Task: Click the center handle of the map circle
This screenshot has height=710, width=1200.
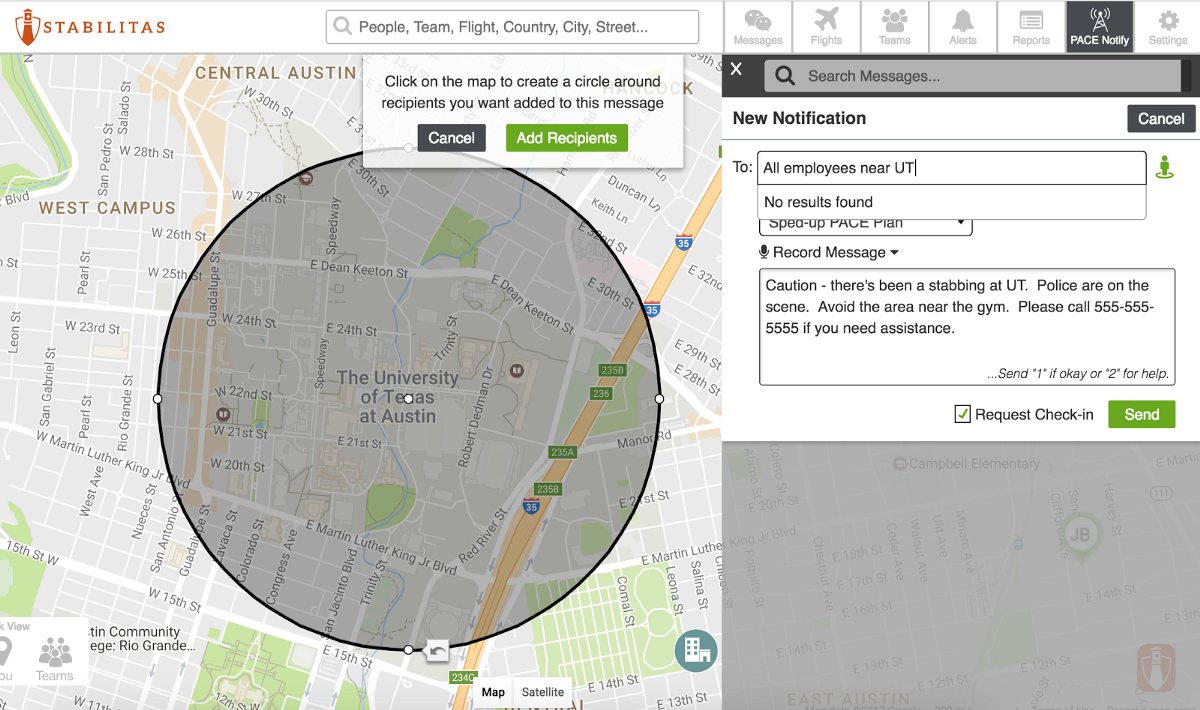Action: click(x=408, y=399)
